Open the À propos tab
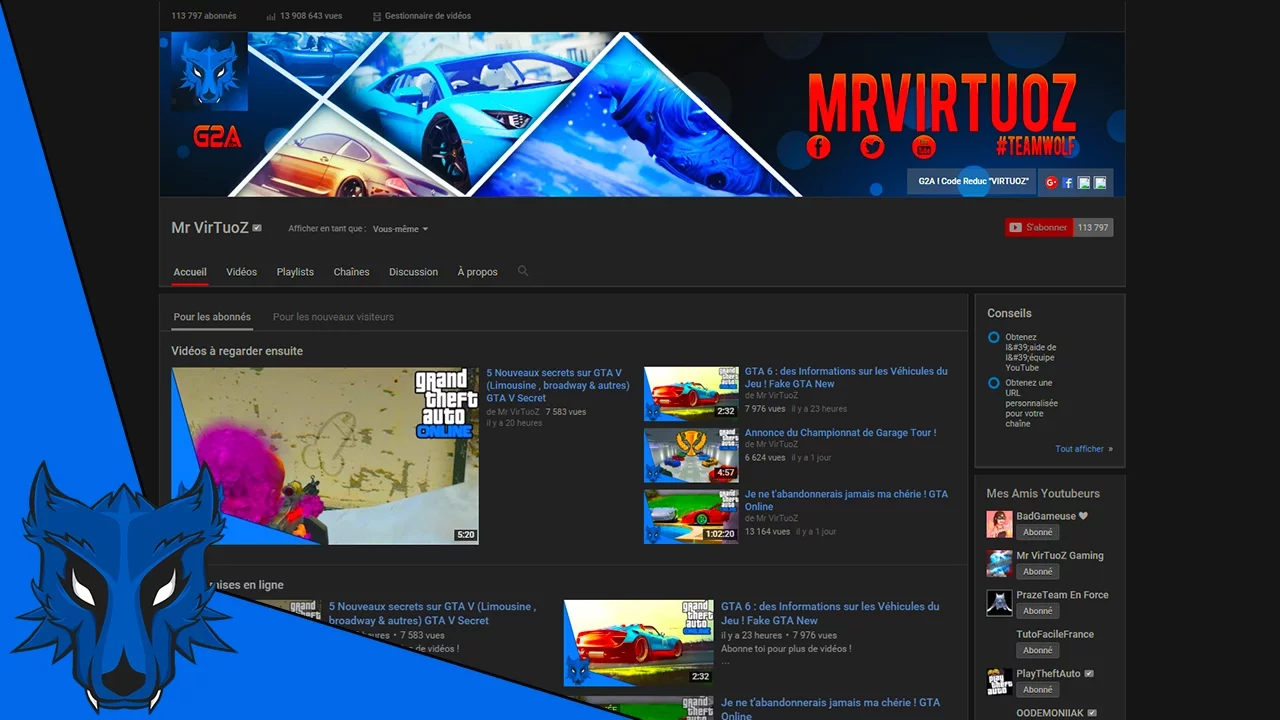Viewport: 1280px width, 720px height. click(x=477, y=272)
